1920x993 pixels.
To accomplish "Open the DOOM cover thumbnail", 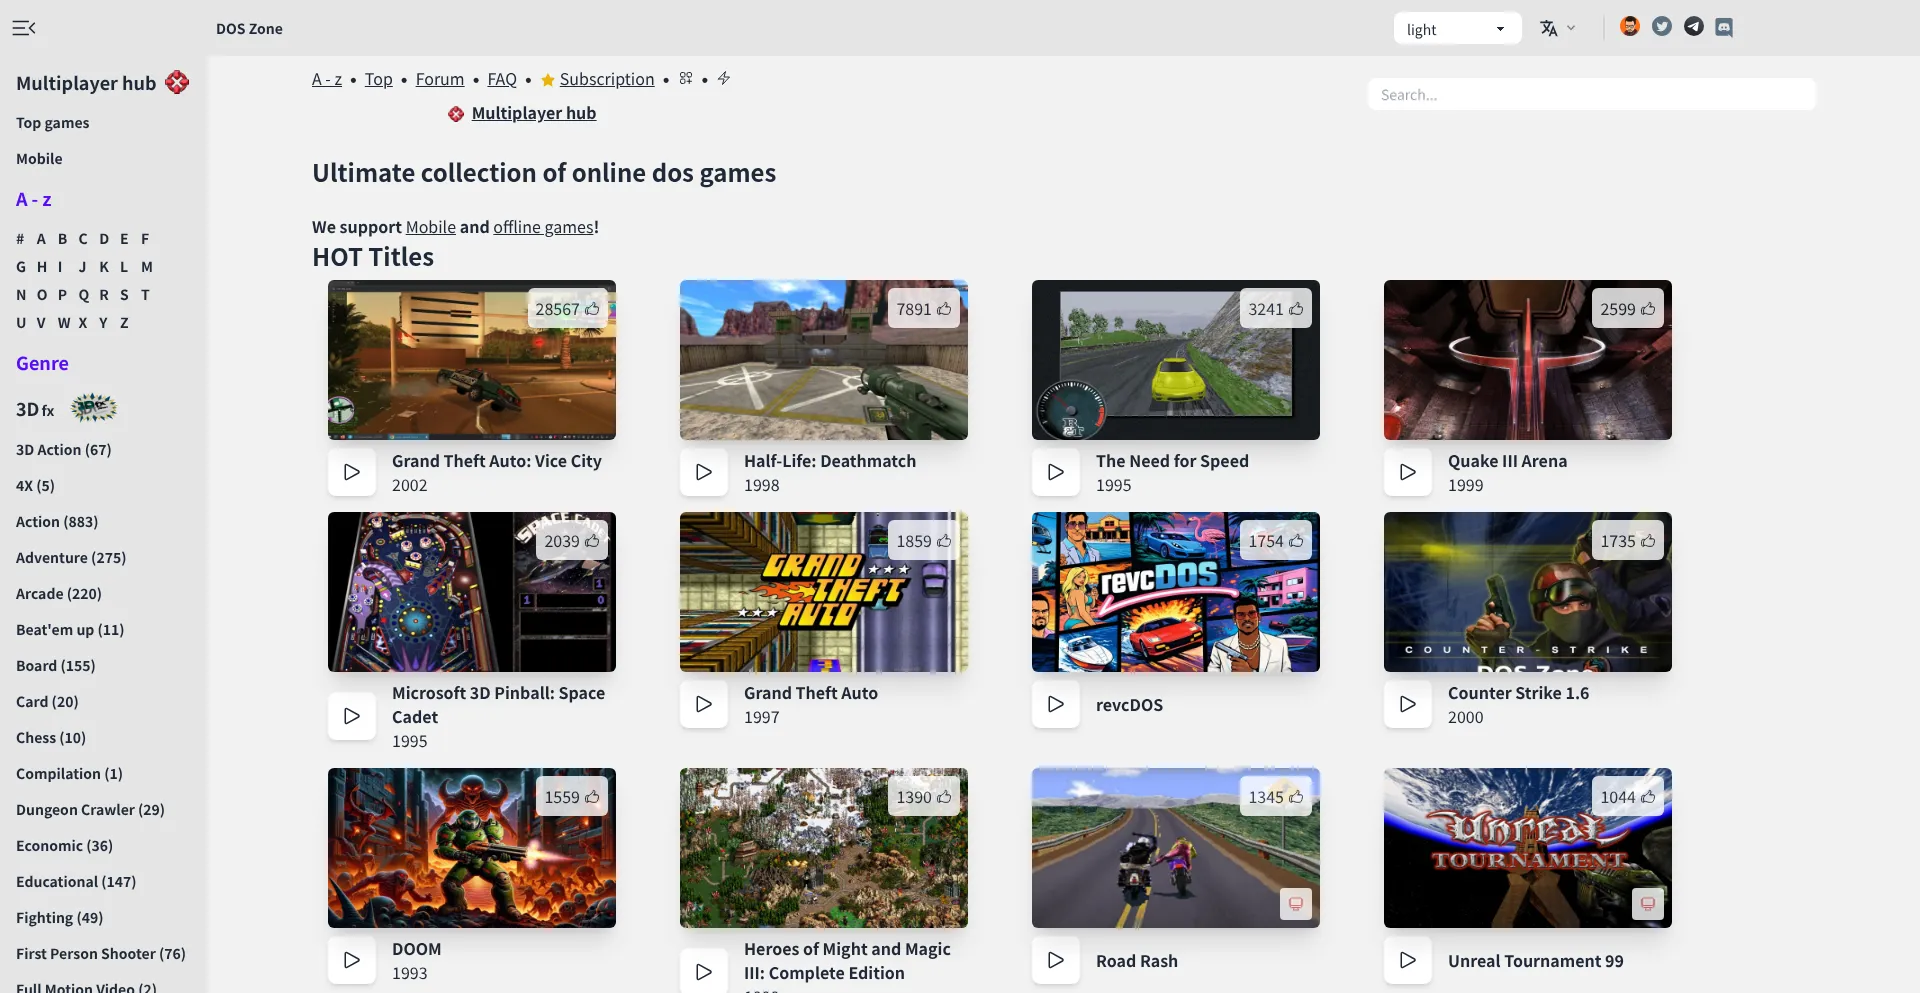I will 472,848.
